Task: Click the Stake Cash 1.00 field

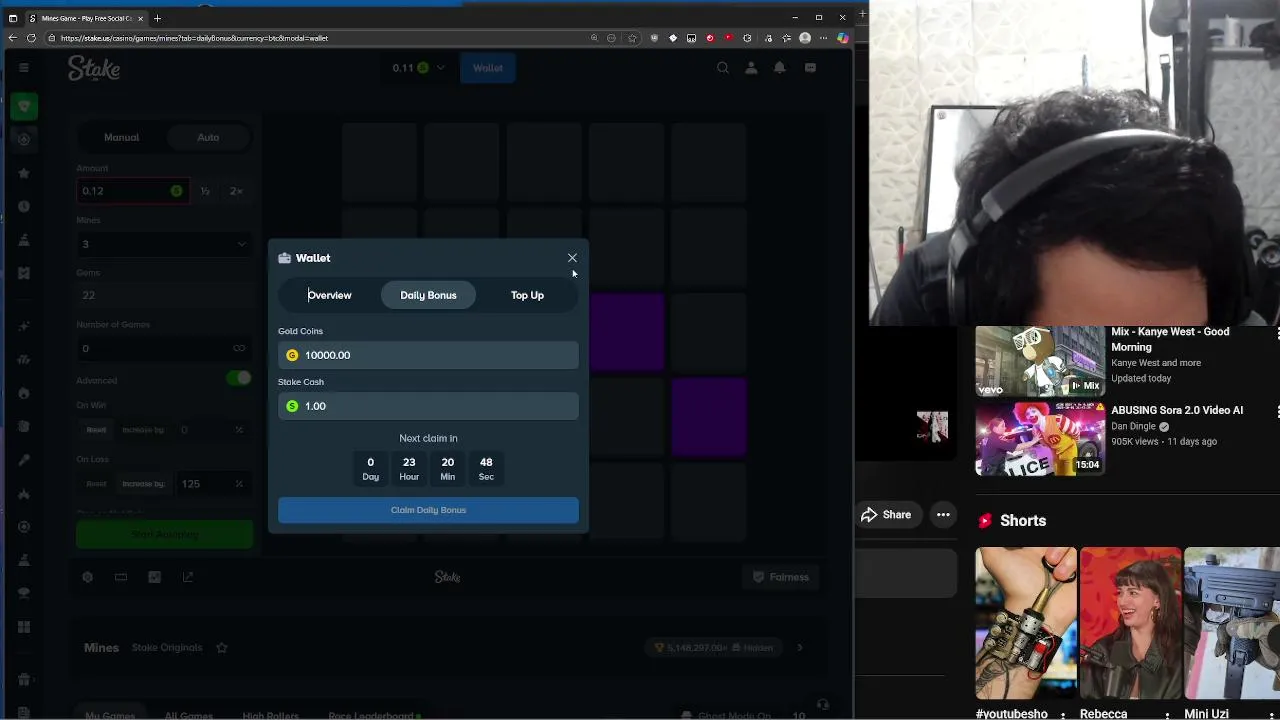Action: tap(428, 406)
